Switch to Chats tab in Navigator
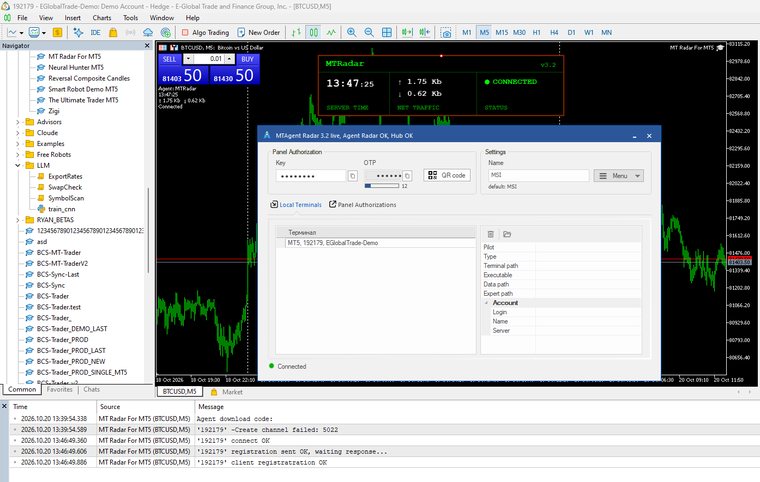760x482 pixels. point(91,389)
